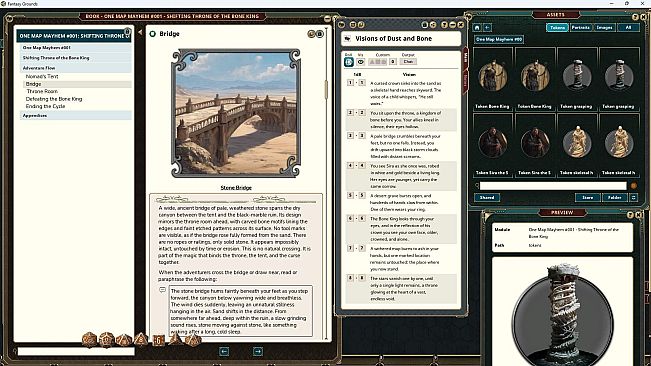The width and height of the screenshot is (651, 366).
Task: Open Nomad's Tent page in index
Action: tap(42, 76)
